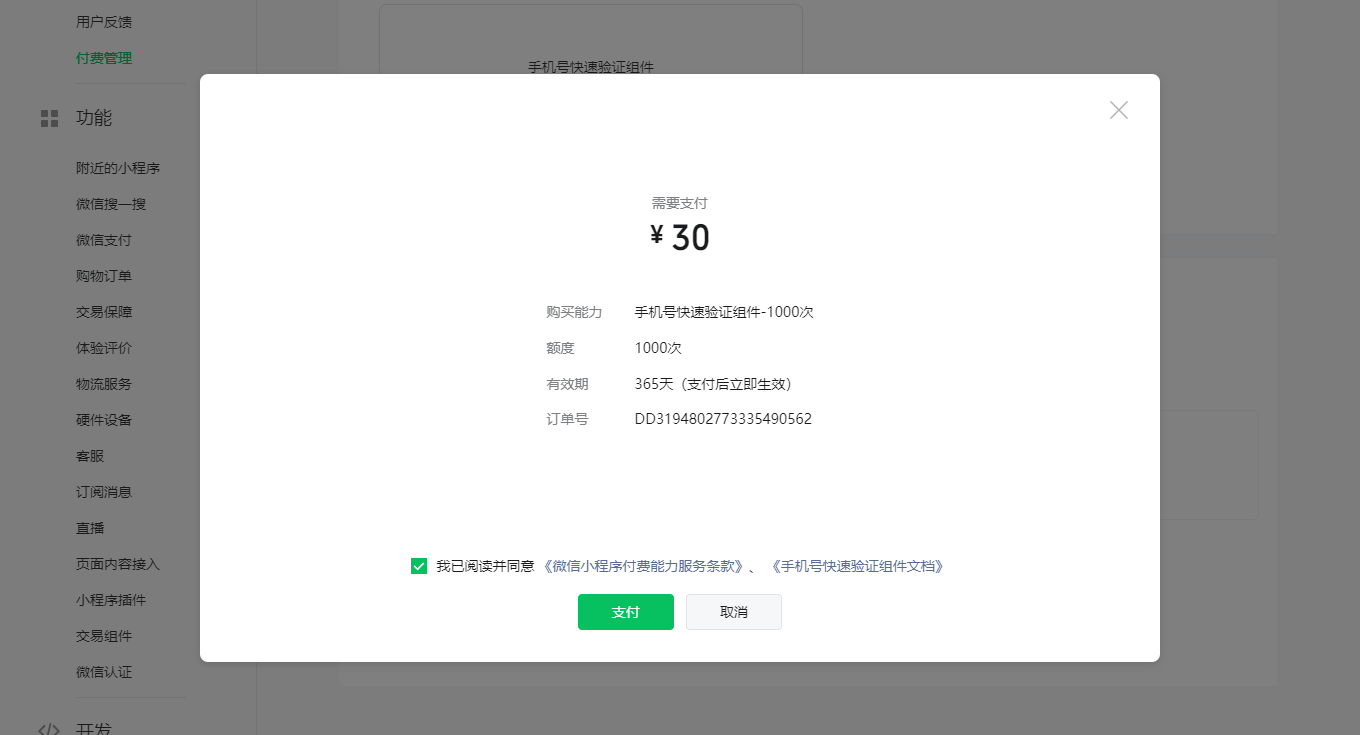Open 微信支付 in the sidebar
This screenshot has width=1360, height=735.
(x=104, y=240)
